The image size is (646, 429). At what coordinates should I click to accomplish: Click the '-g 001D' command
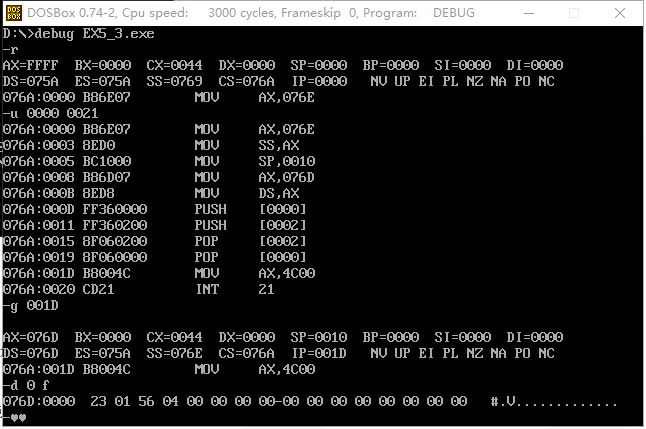point(30,306)
